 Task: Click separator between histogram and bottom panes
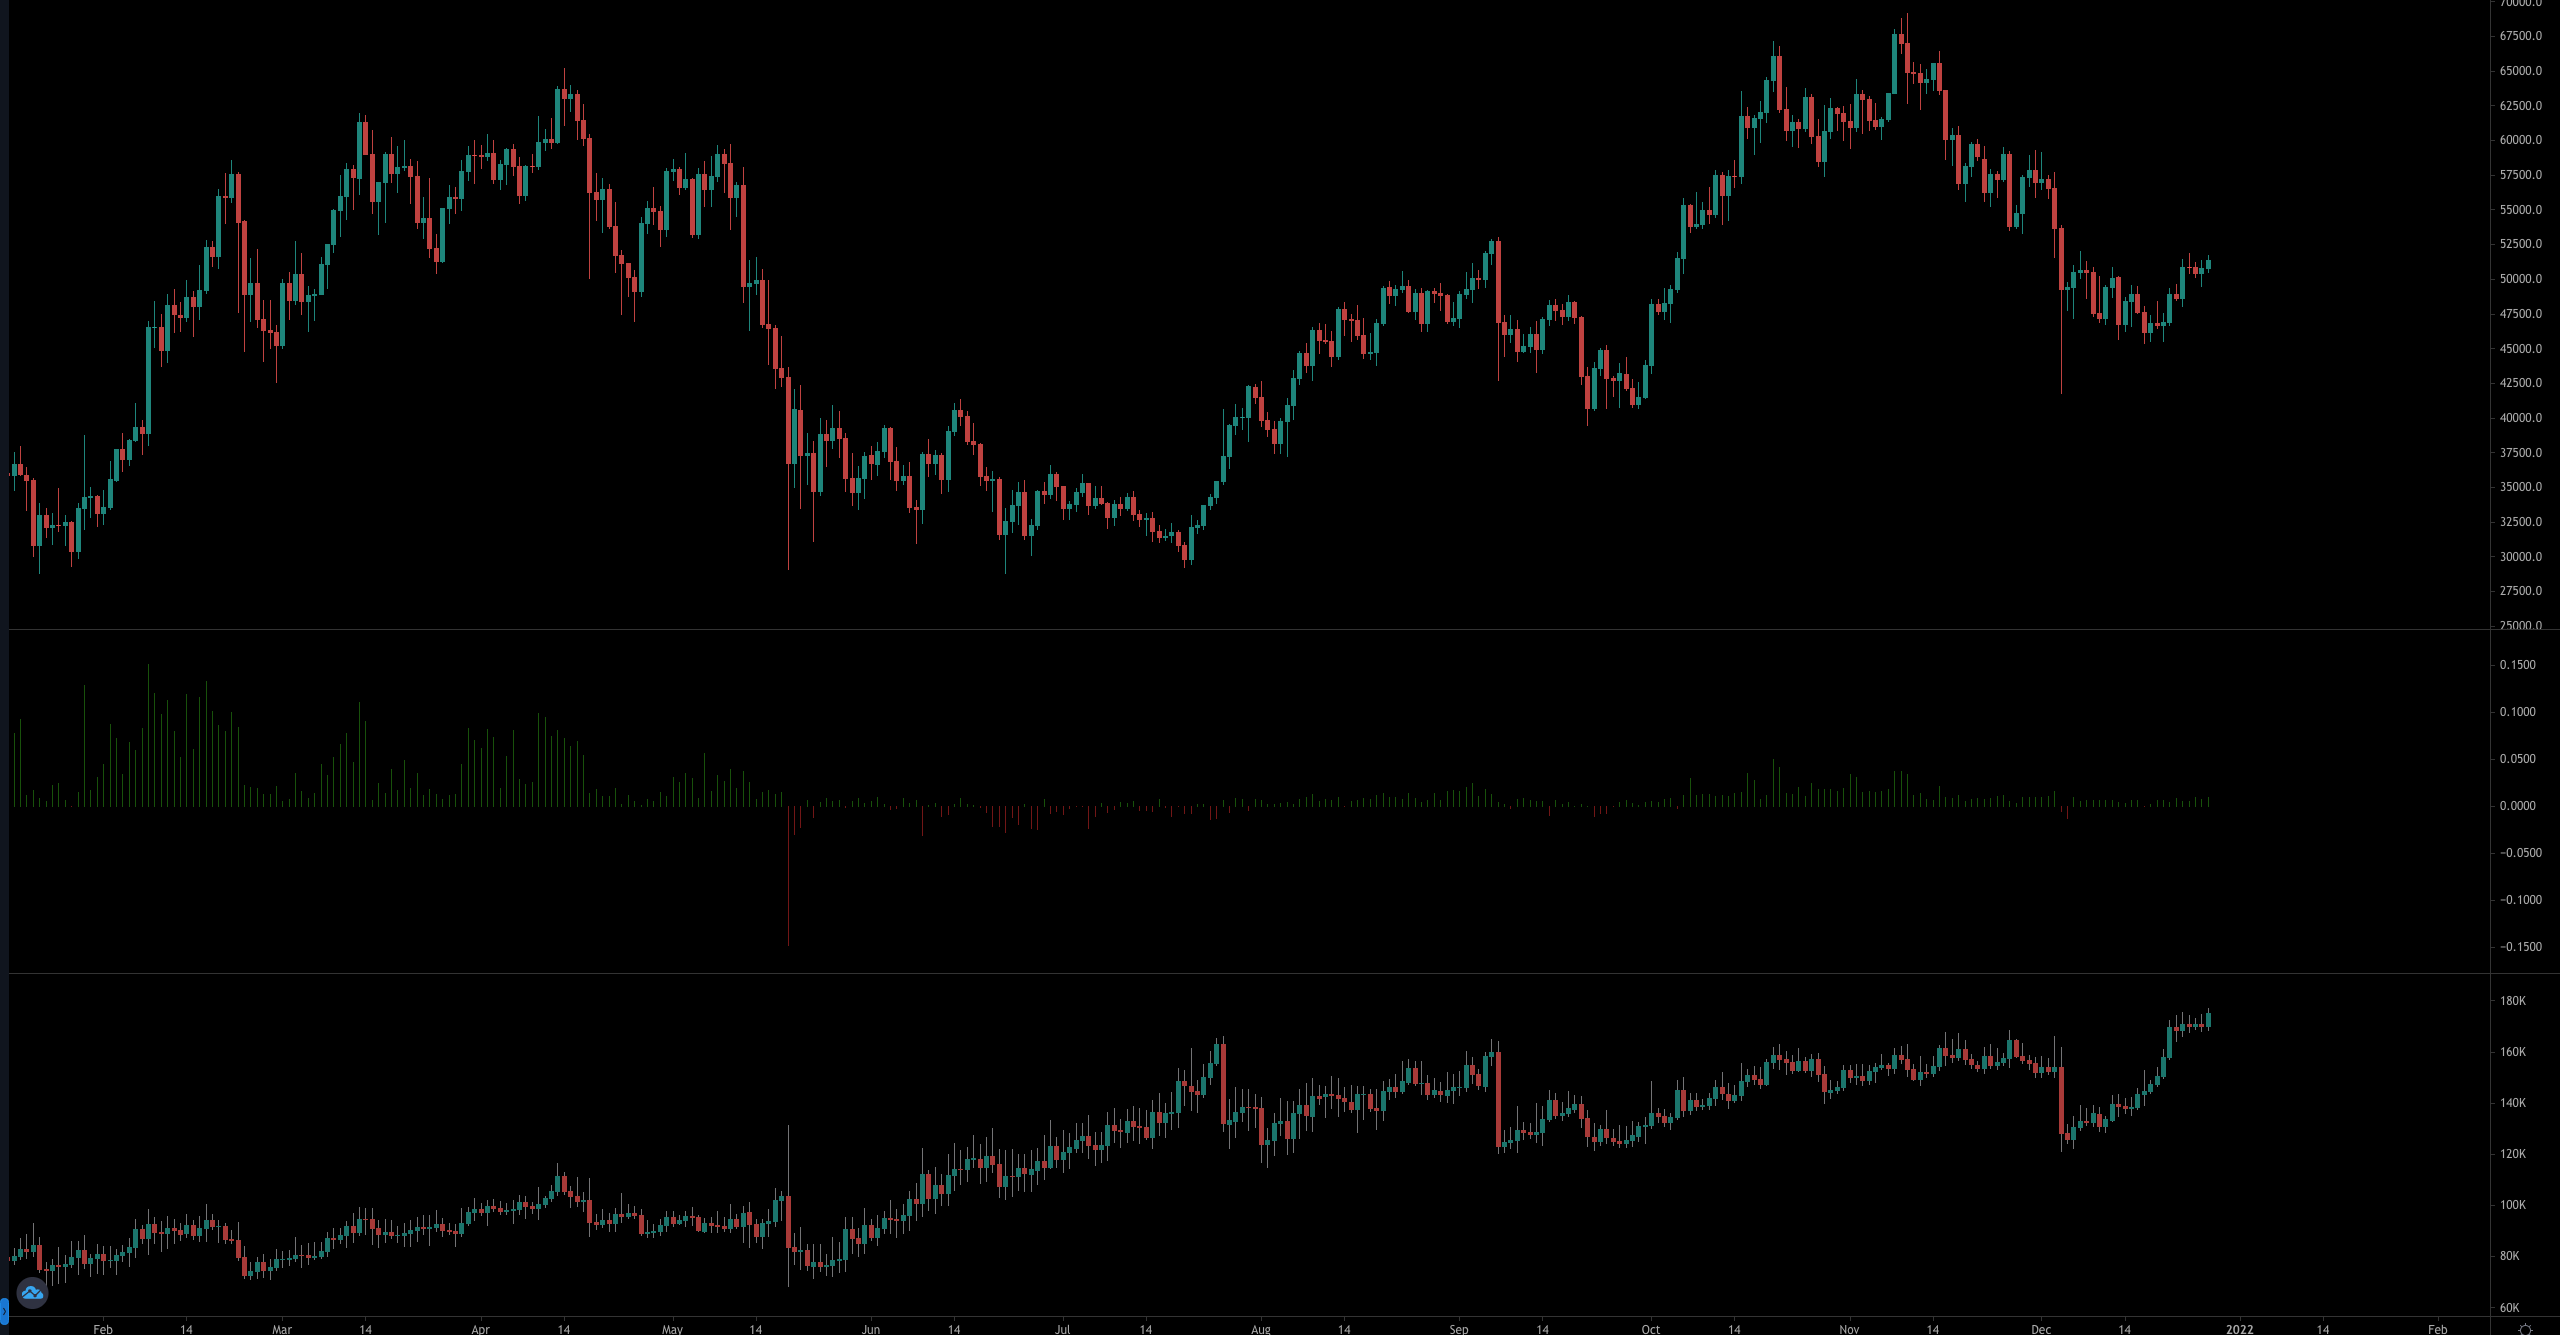coord(1248,973)
